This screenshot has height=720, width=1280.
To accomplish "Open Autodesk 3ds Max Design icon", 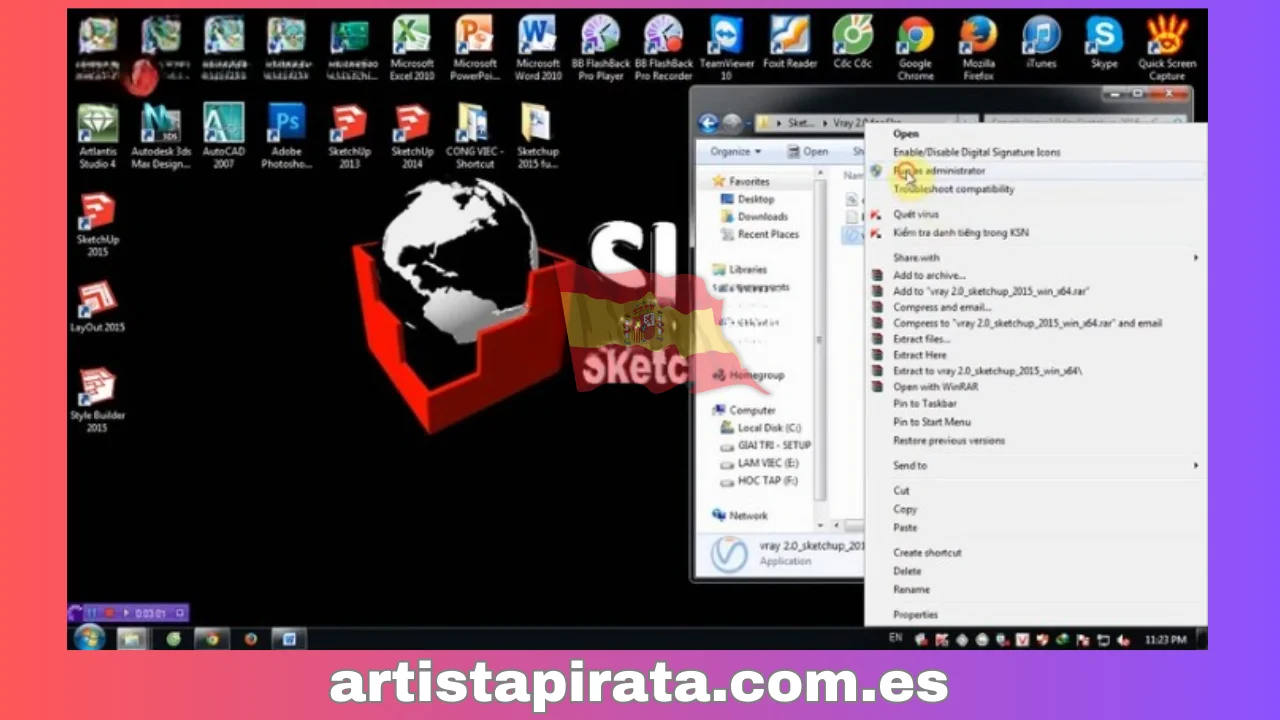I will point(160,136).
